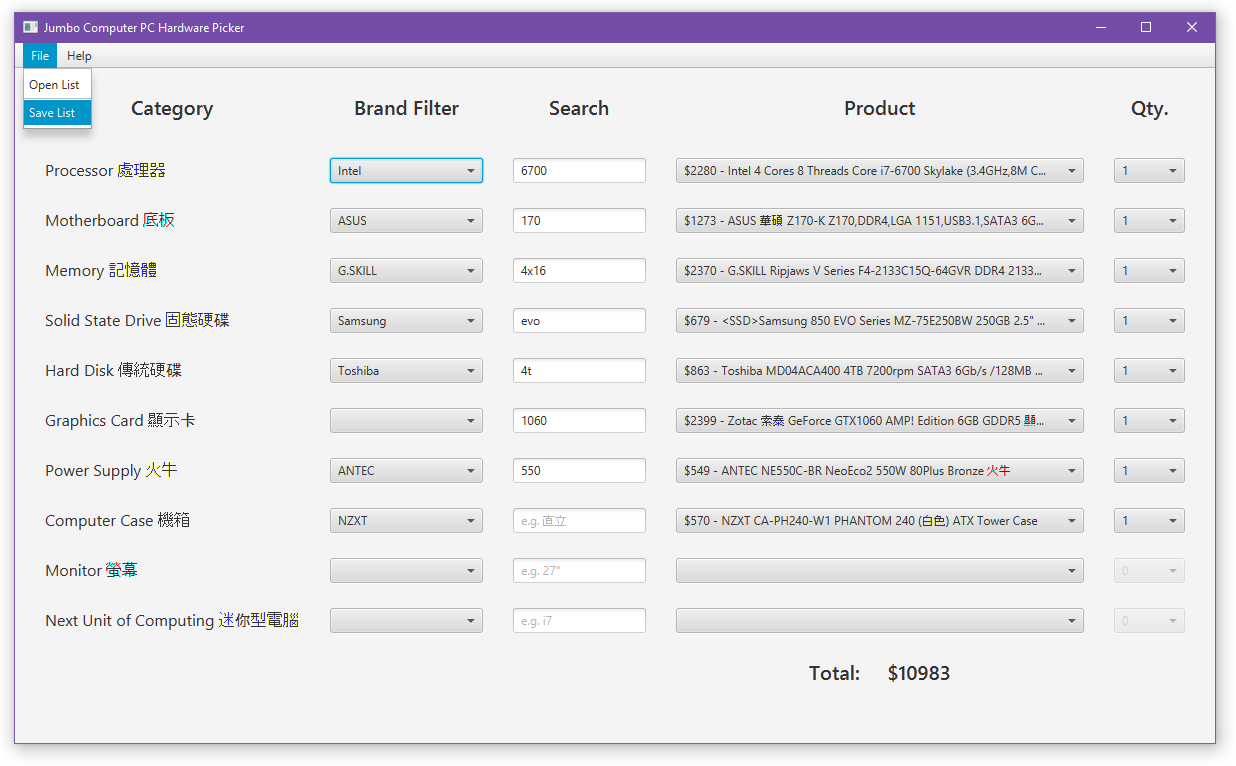Image resolution: width=1236 pixels, height=766 pixels.
Task: Click the Processor 處理器 category label
Action: coord(105,171)
